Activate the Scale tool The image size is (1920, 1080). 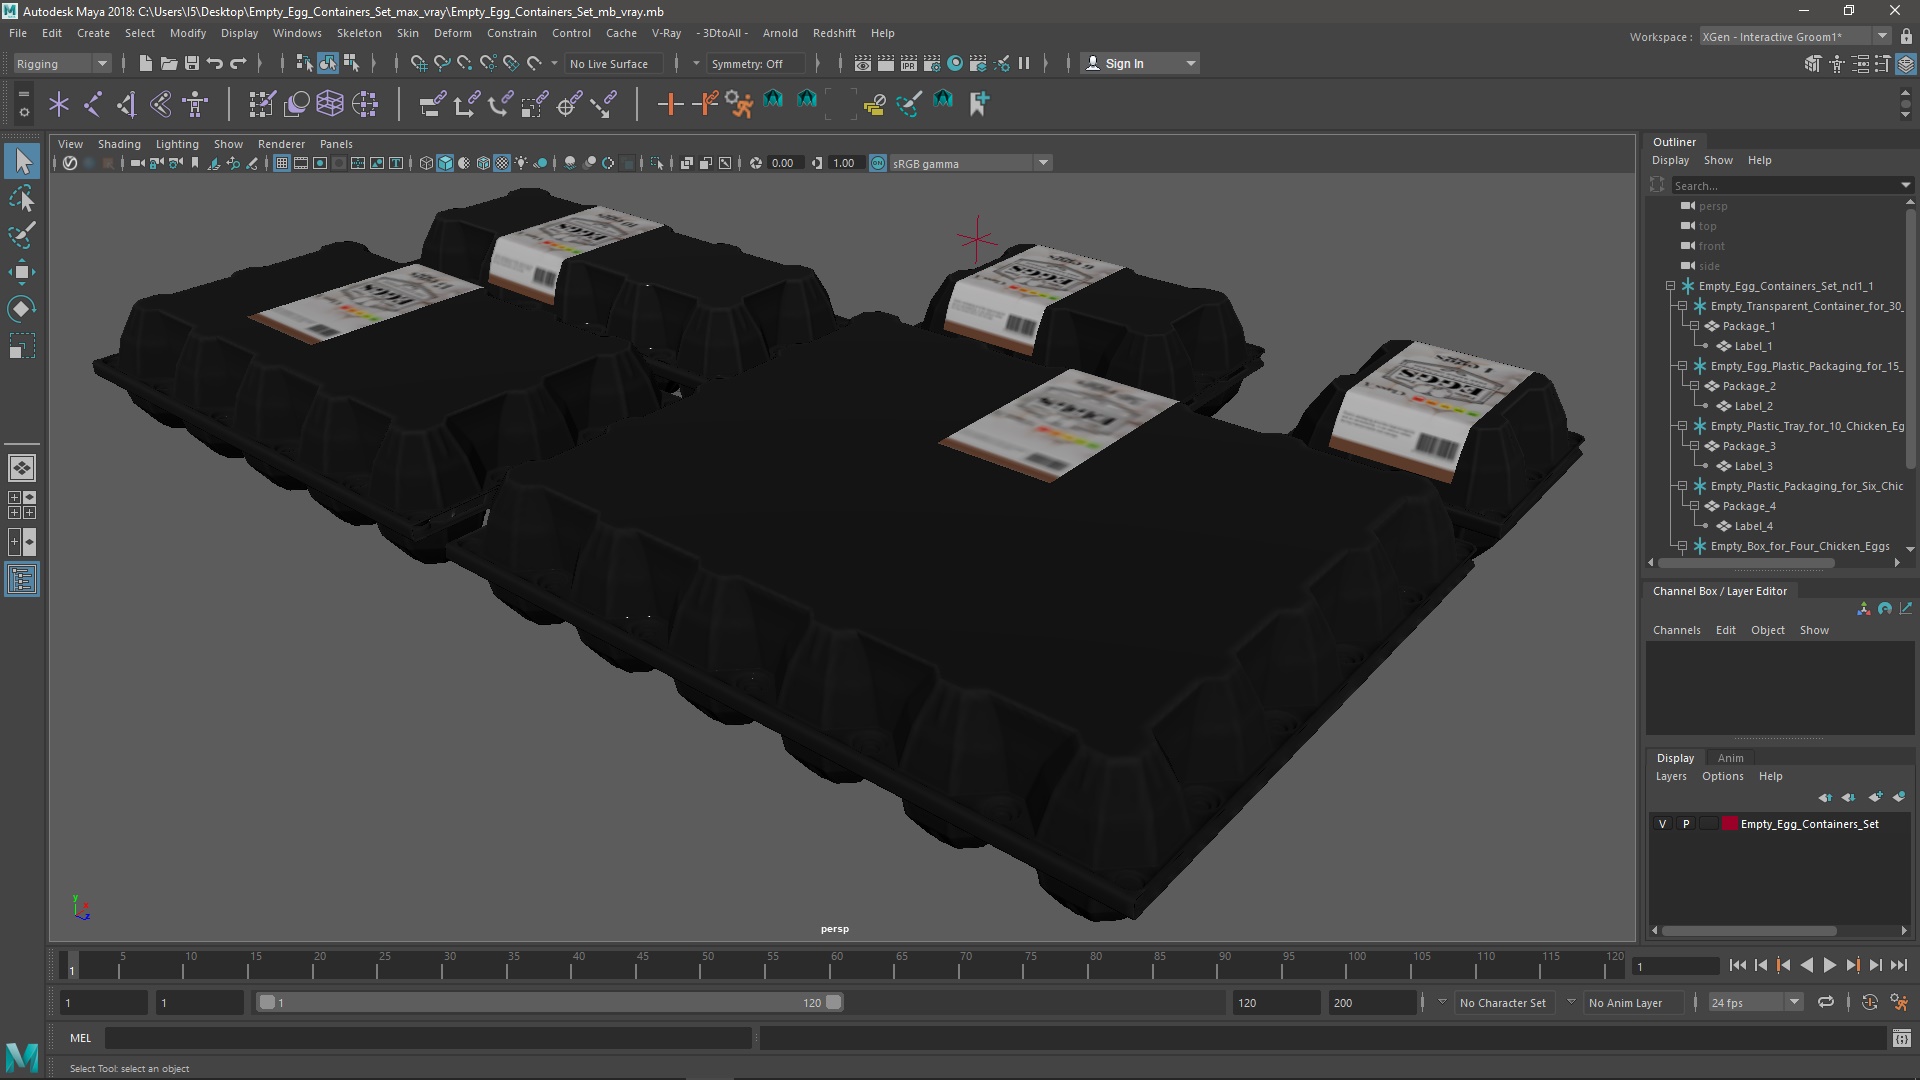point(22,346)
